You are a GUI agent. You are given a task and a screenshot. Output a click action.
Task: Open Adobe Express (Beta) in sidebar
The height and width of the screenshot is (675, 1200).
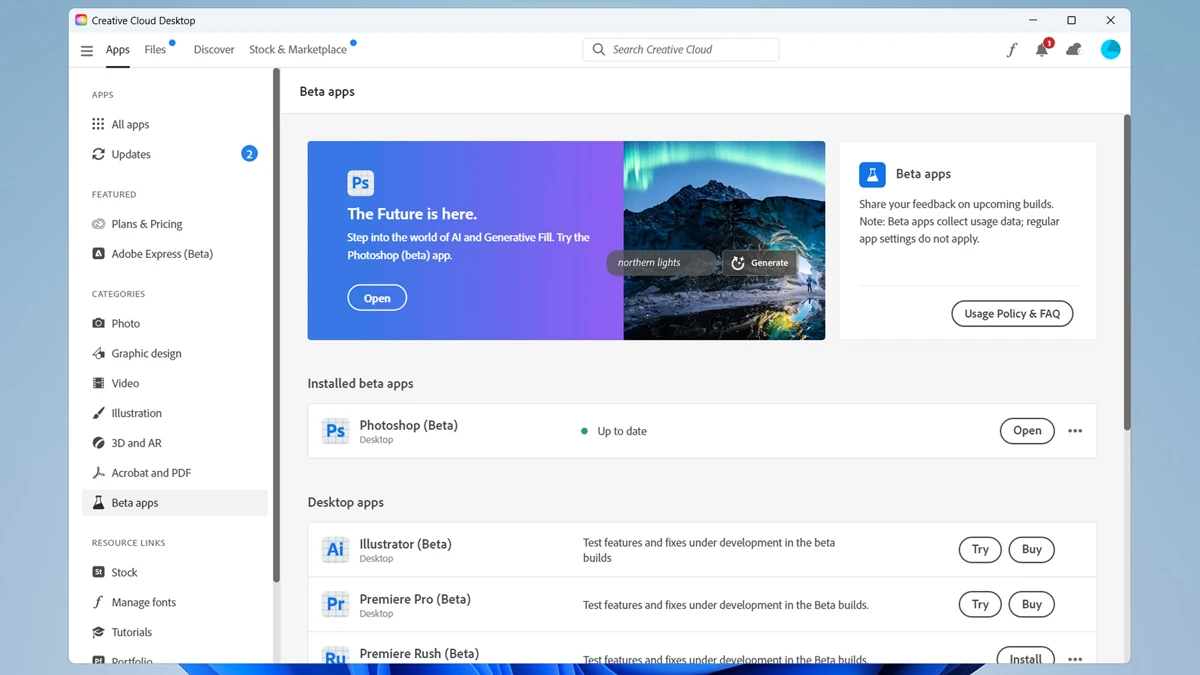pyautogui.click(x=161, y=254)
